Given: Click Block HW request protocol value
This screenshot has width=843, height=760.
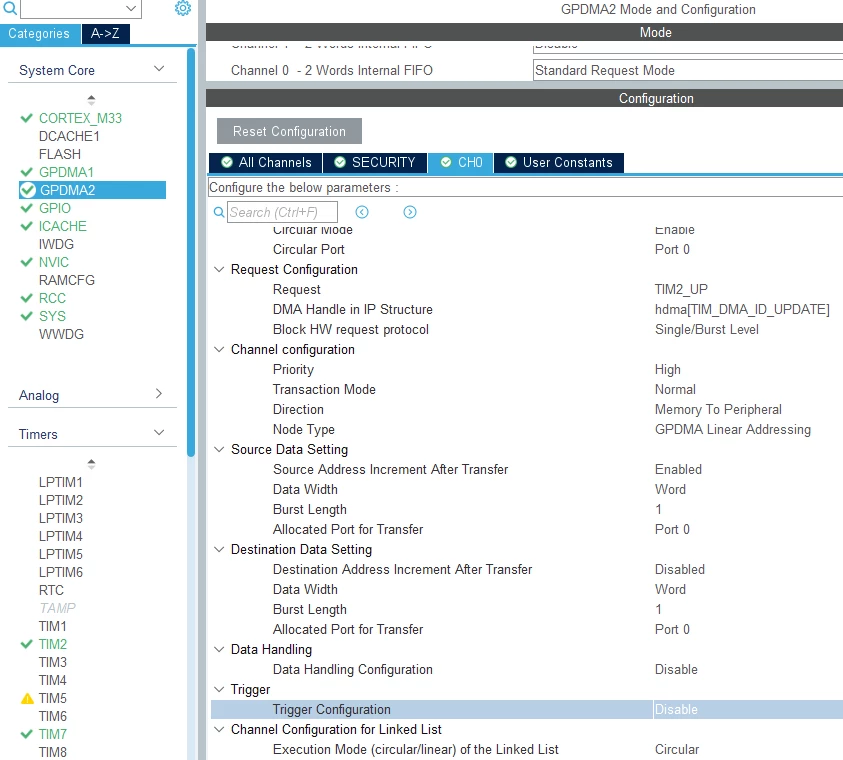Looking at the screenshot, I should pyautogui.click(x=706, y=329).
